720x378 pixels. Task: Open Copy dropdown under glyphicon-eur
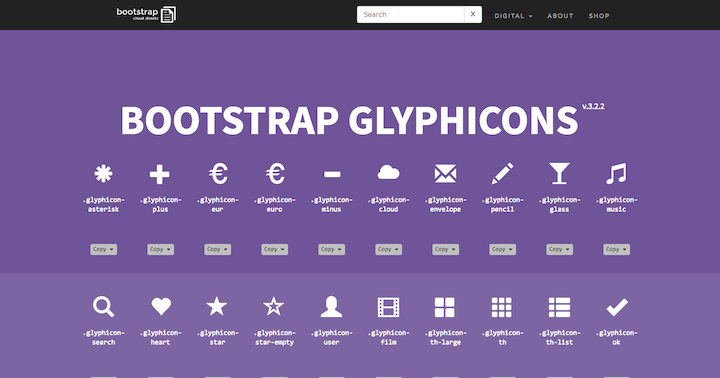point(218,249)
